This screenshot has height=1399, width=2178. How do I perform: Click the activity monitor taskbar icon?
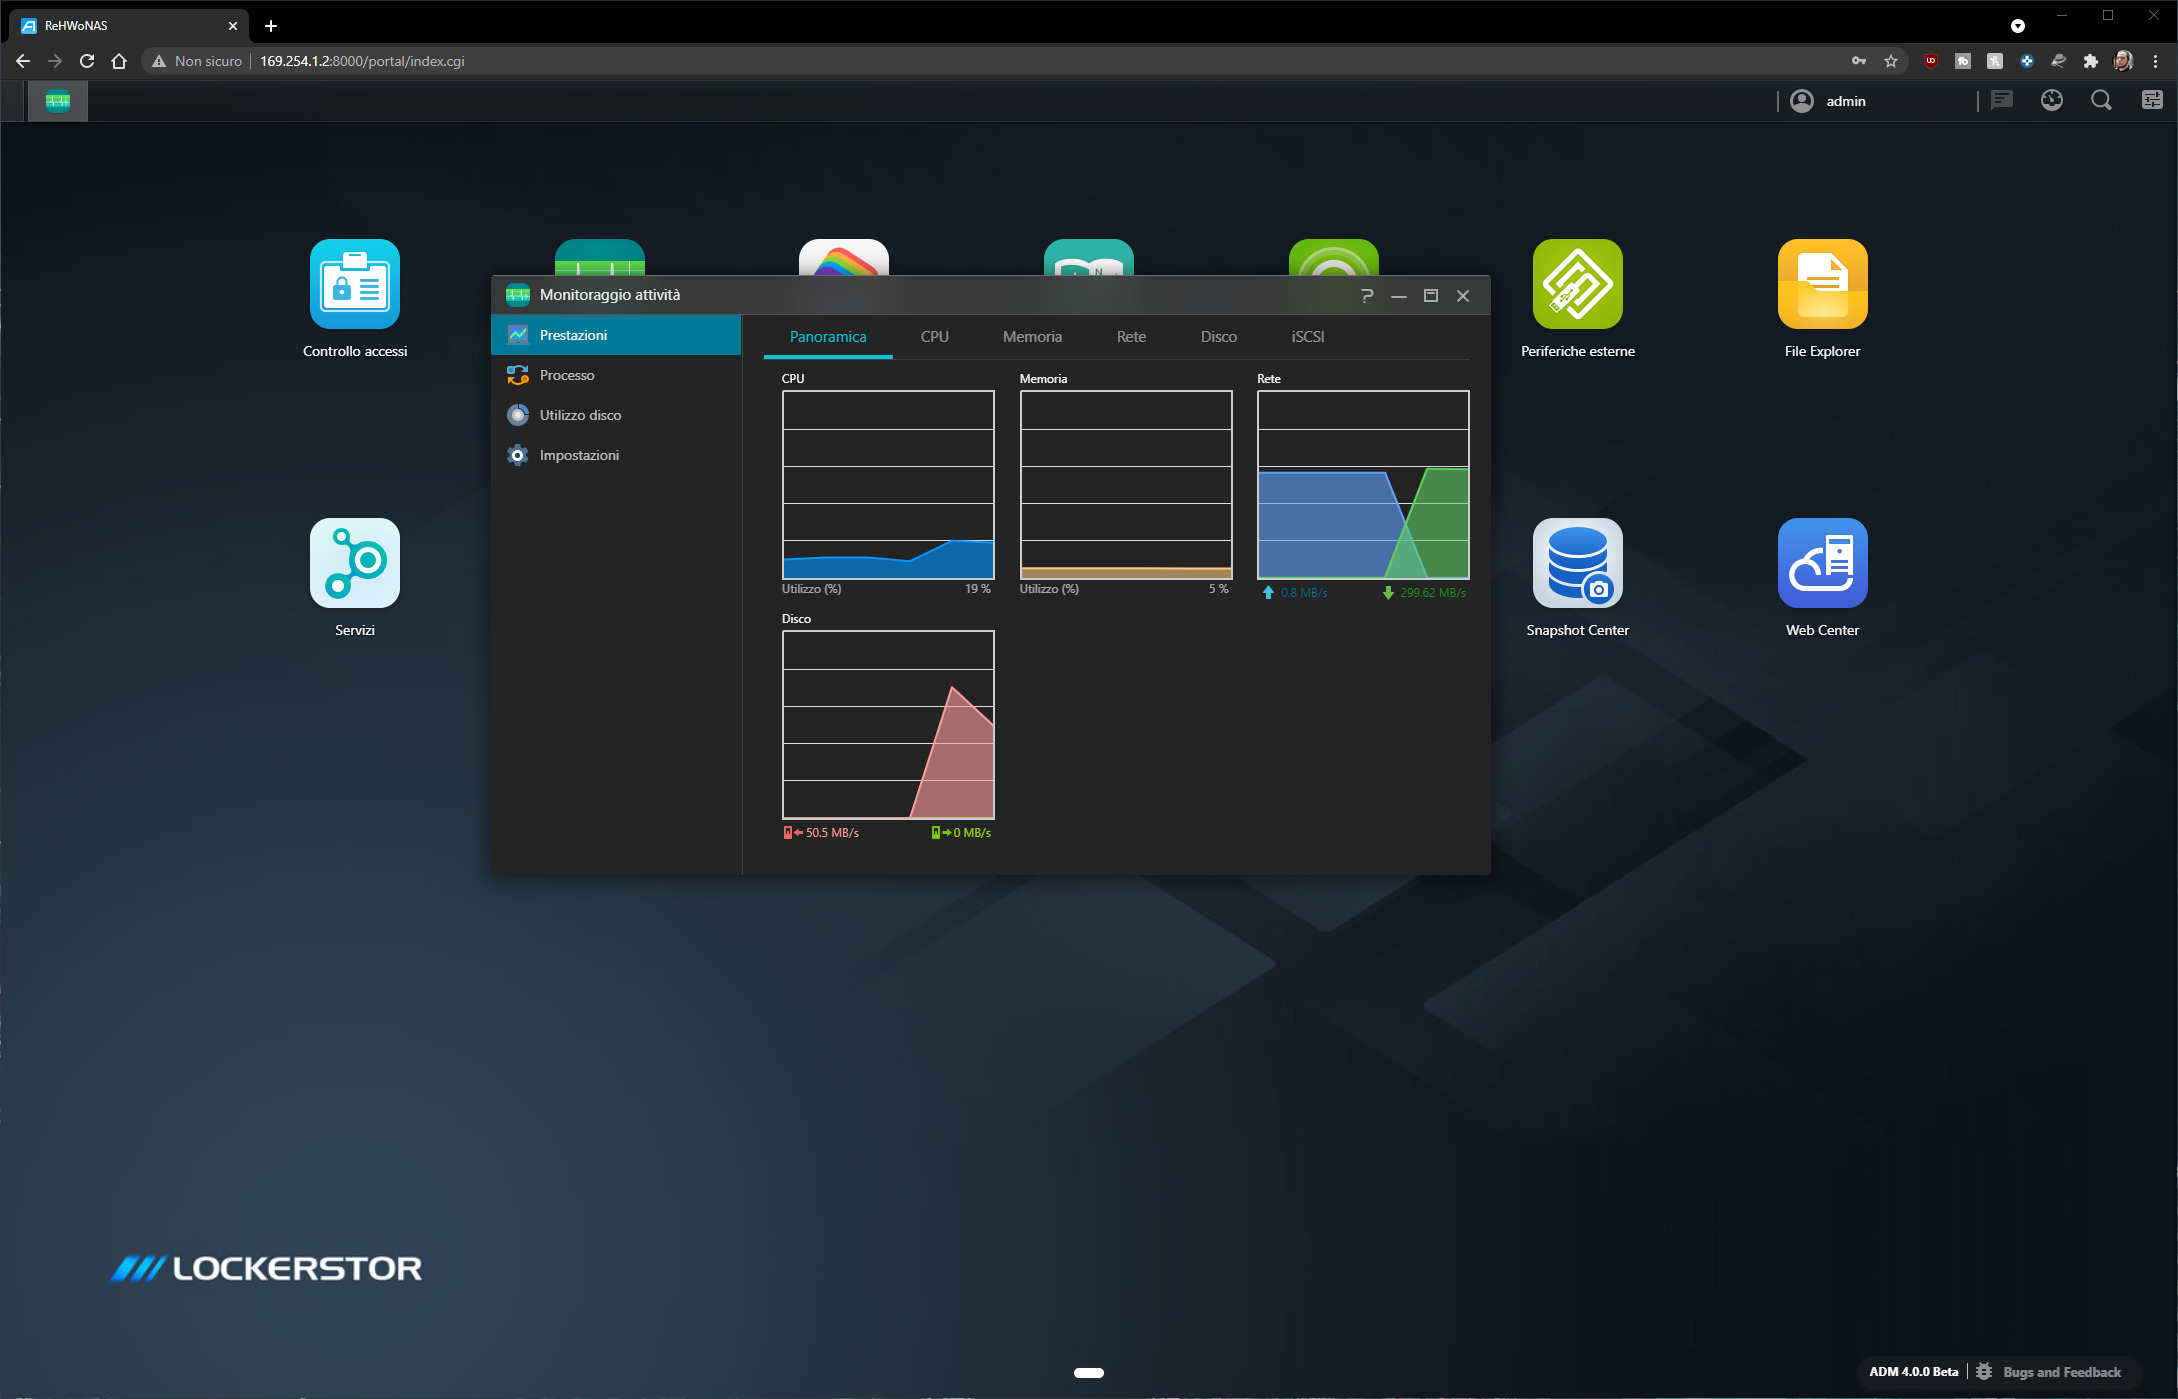(x=58, y=101)
